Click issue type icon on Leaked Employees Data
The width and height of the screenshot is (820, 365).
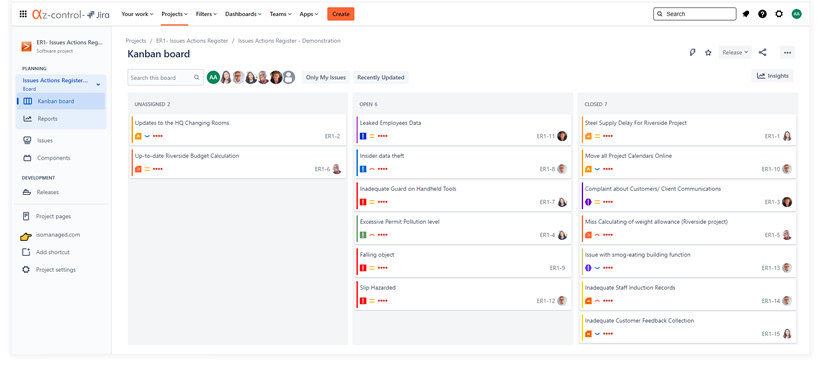(x=363, y=136)
